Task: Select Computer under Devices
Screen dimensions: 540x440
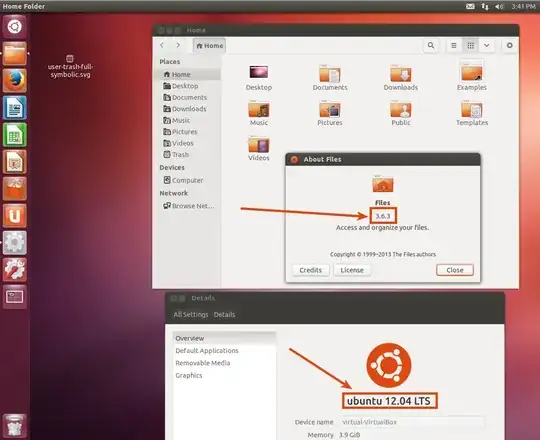Action: (188, 180)
